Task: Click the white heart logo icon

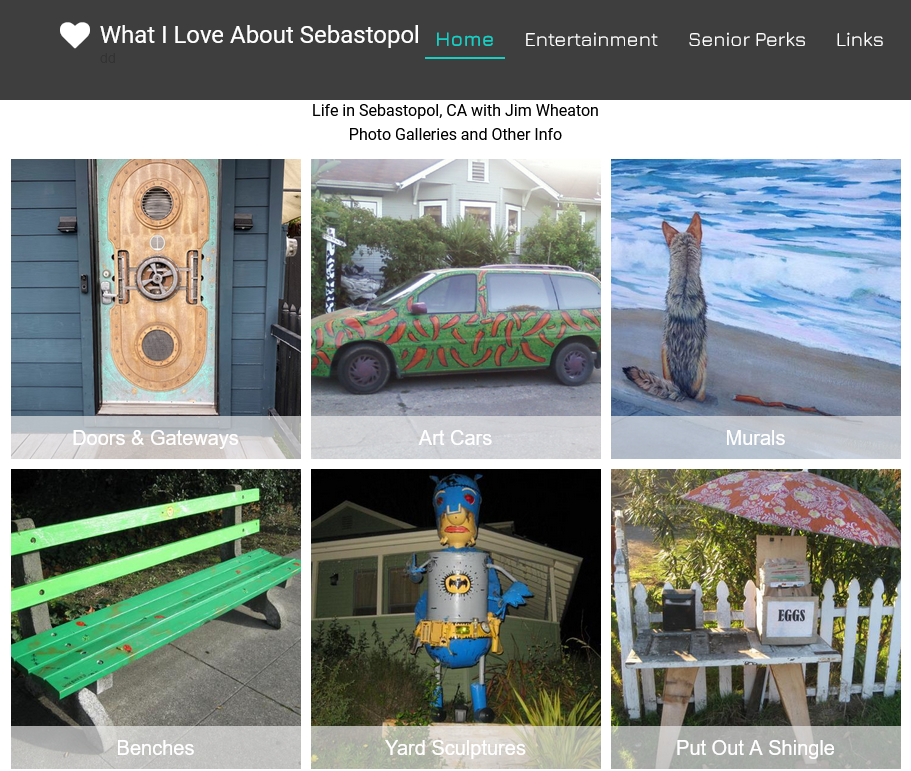Action: (75, 36)
